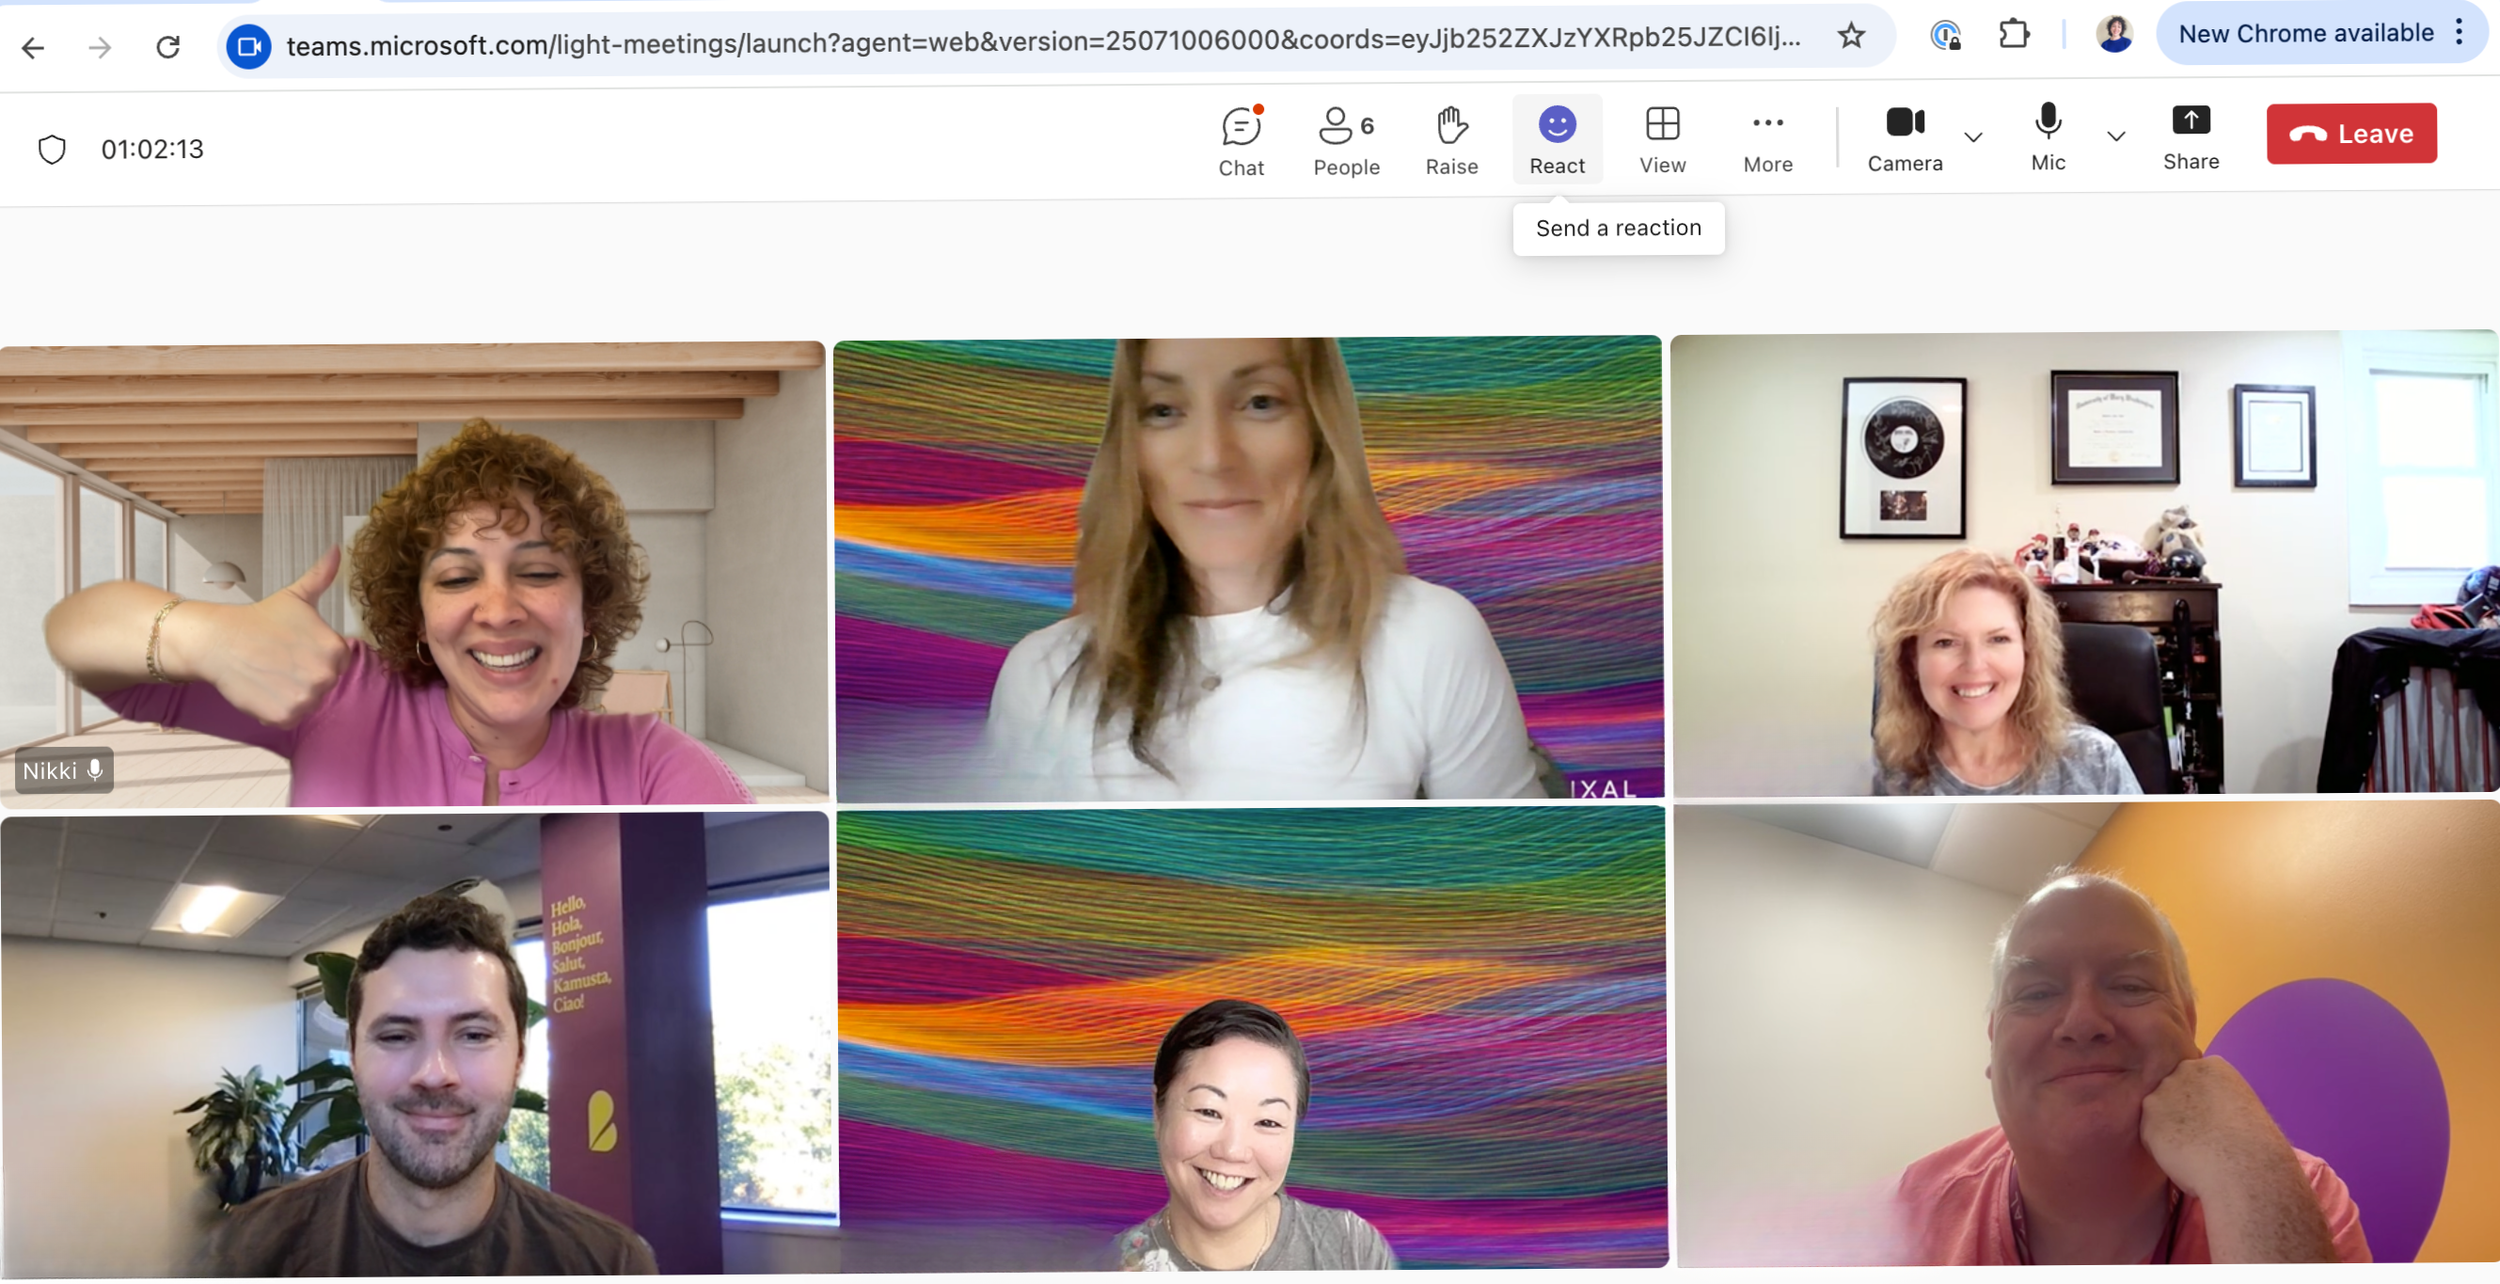Open Chrome's three-dot browser menu
2500x1284 pixels.
(2459, 33)
